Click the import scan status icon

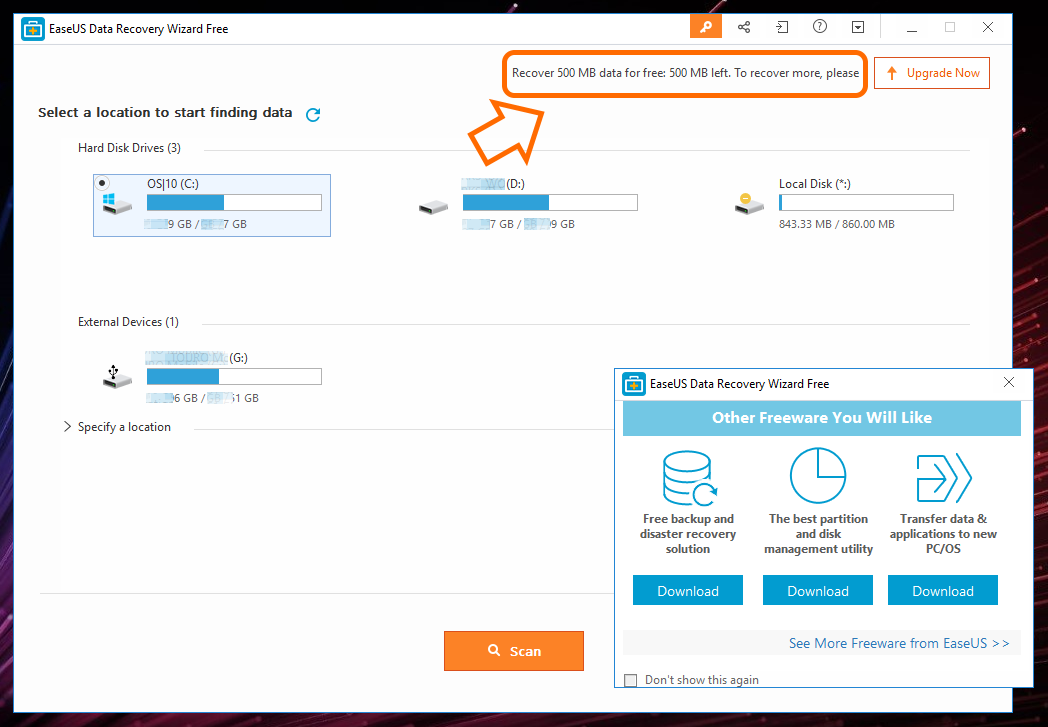[x=781, y=27]
